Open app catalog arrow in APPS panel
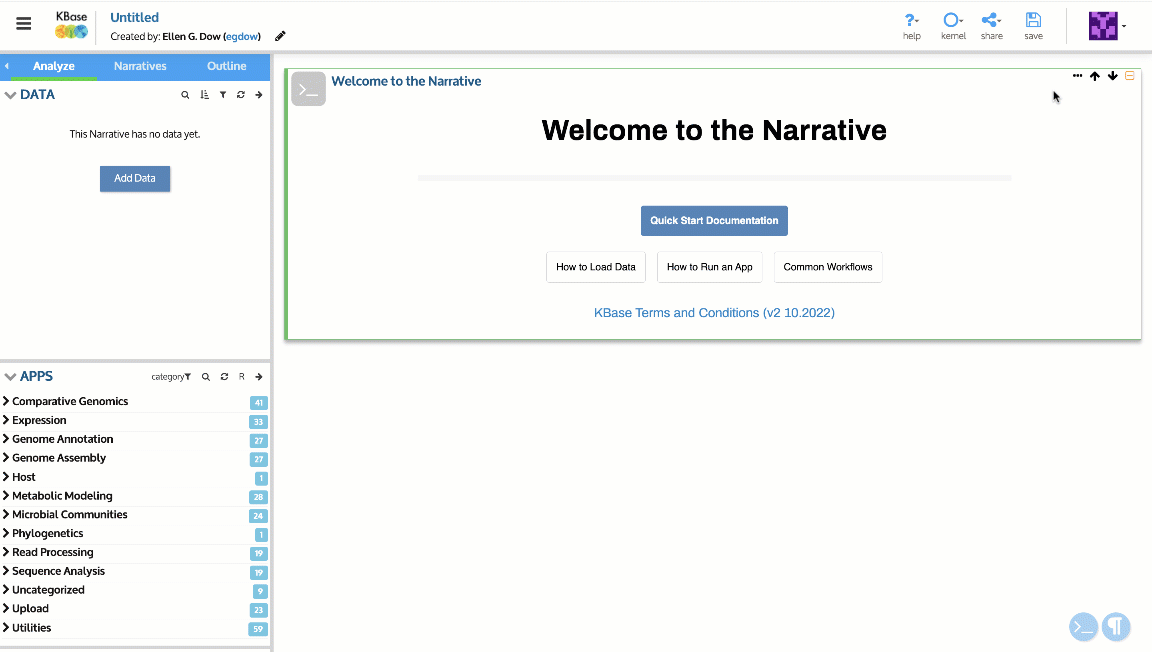1152x652 pixels. [259, 377]
